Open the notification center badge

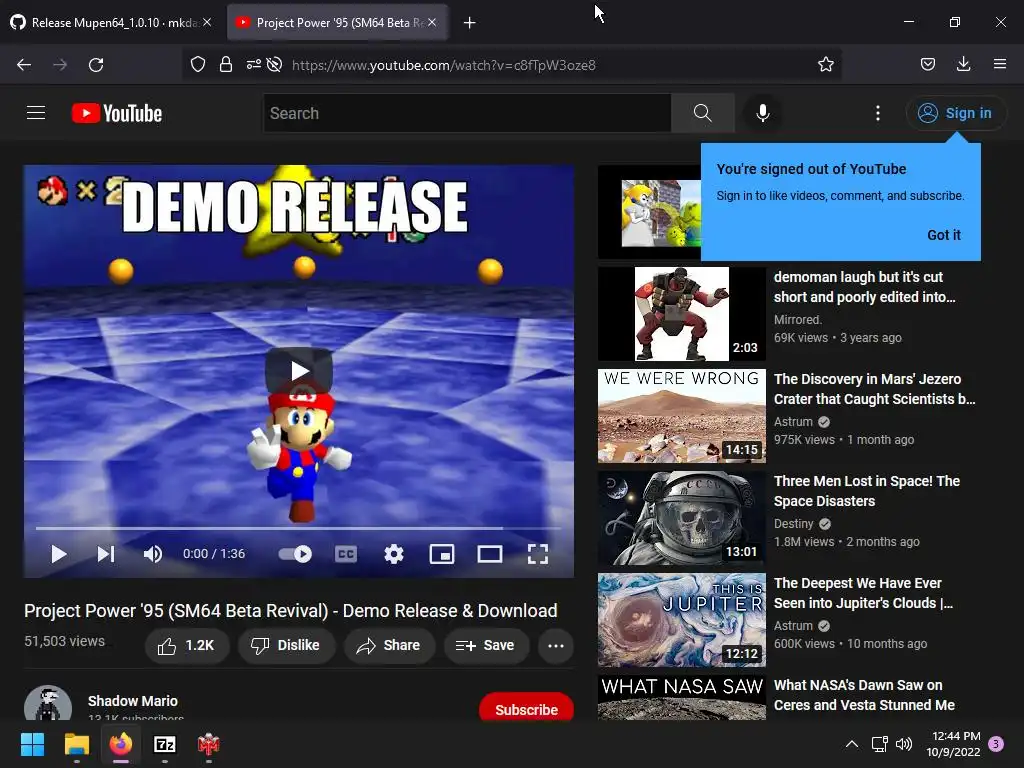[996, 744]
